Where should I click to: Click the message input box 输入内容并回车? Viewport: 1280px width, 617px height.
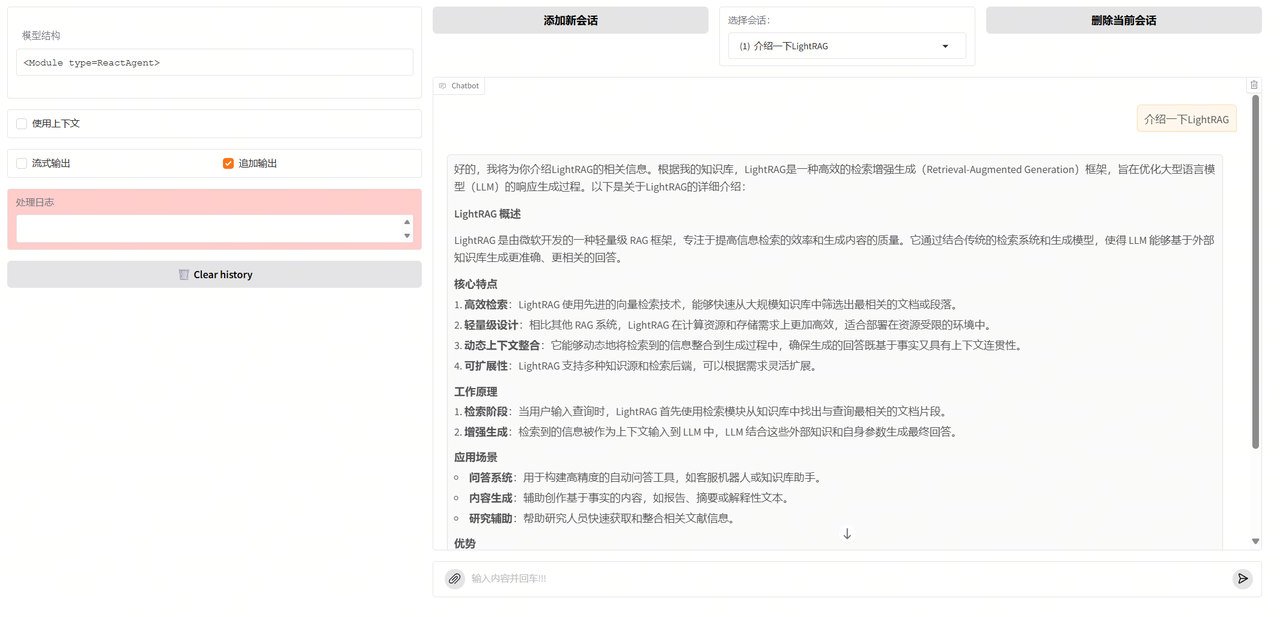(x=846, y=578)
